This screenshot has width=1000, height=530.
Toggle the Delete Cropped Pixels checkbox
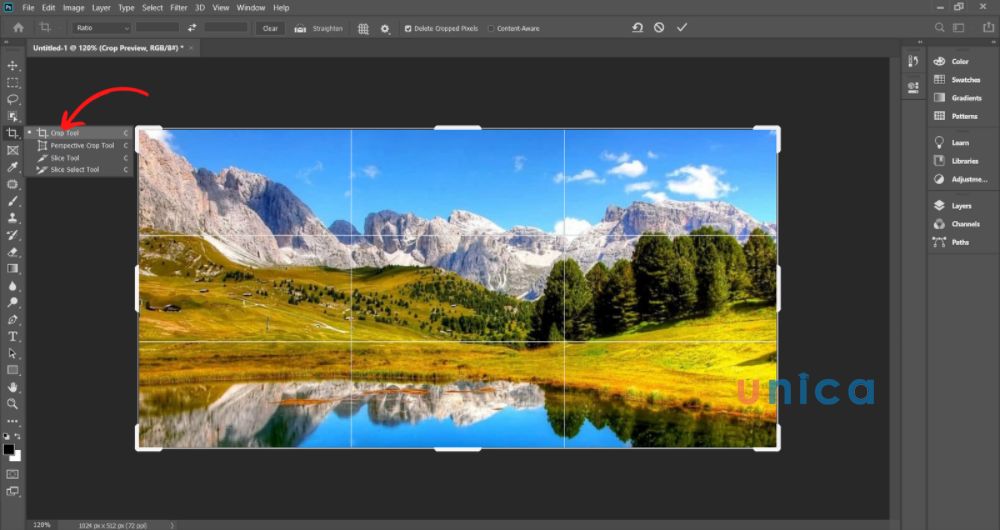(x=408, y=29)
